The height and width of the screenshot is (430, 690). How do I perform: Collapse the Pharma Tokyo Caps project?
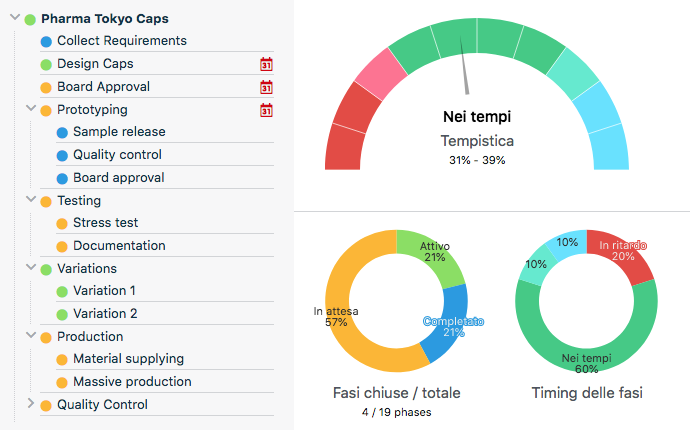[x=14, y=18]
